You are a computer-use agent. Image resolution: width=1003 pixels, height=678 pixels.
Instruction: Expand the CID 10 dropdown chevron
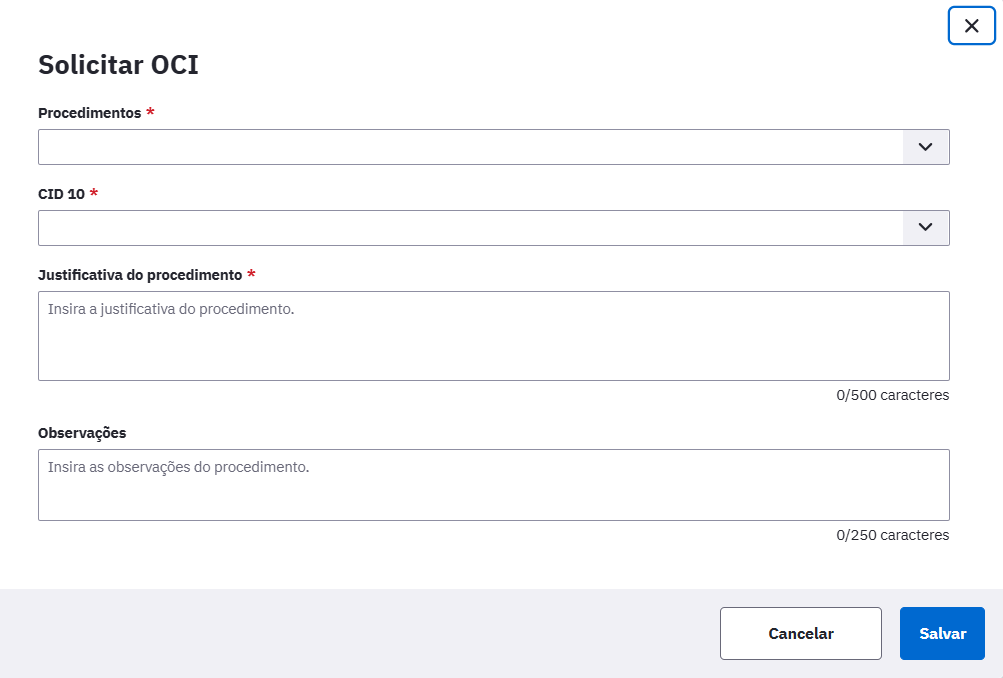pyautogui.click(x=926, y=228)
